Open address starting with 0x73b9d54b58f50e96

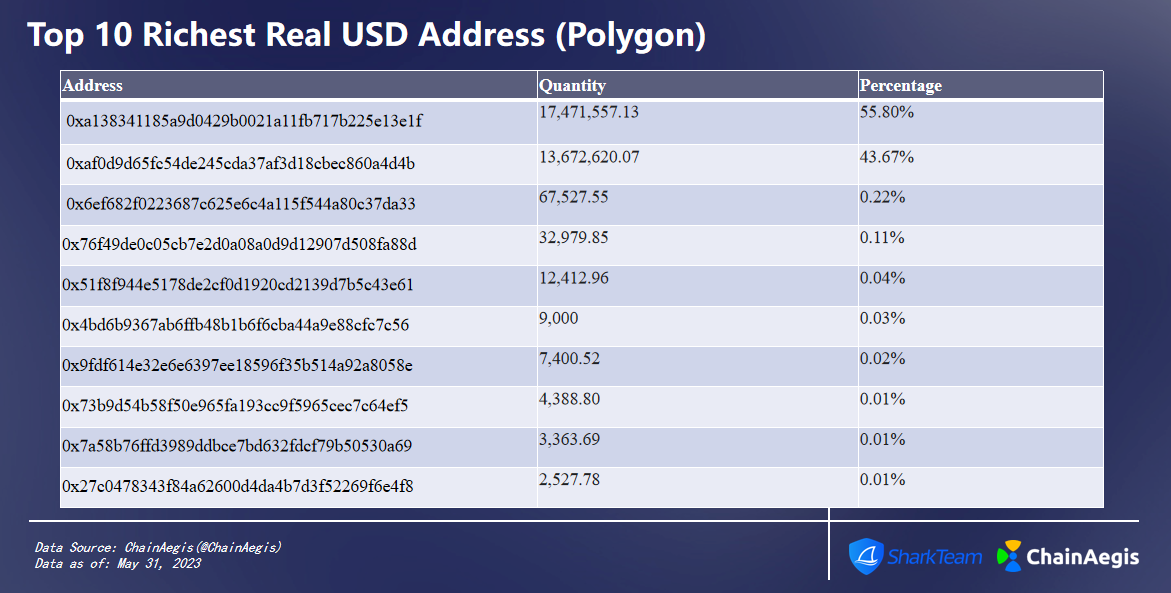tap(235, 406)
